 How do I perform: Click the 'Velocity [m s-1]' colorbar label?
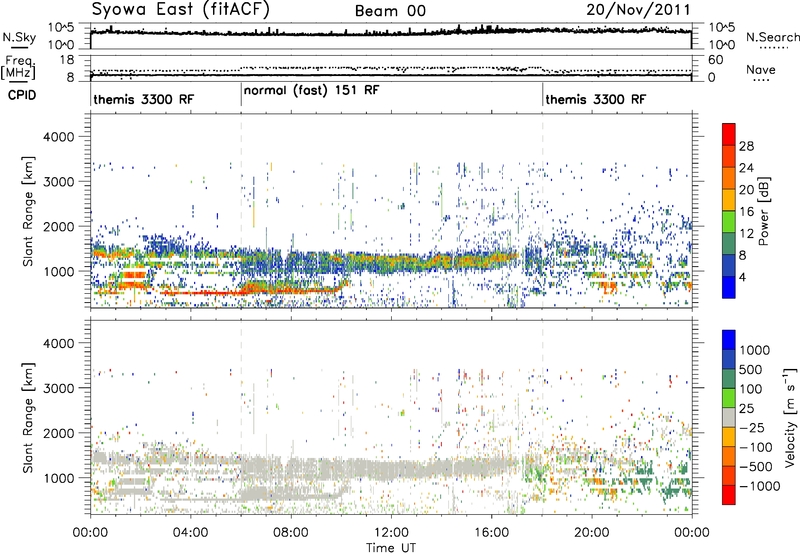790,417
